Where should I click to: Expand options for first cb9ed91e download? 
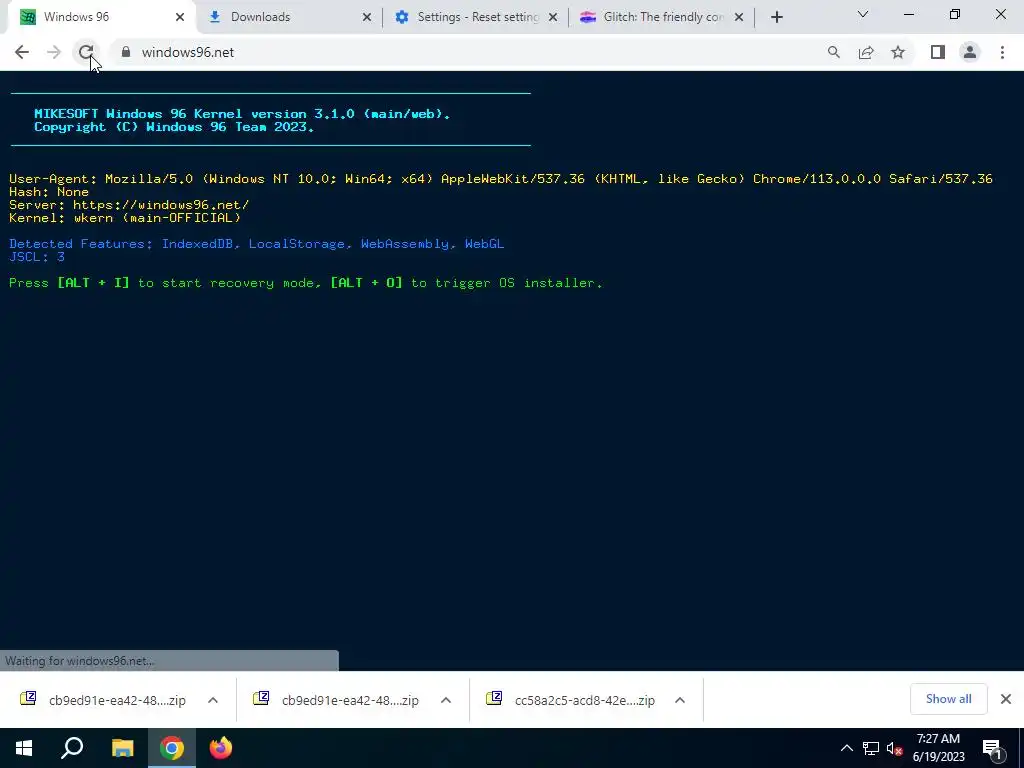[x=213, y=700]
